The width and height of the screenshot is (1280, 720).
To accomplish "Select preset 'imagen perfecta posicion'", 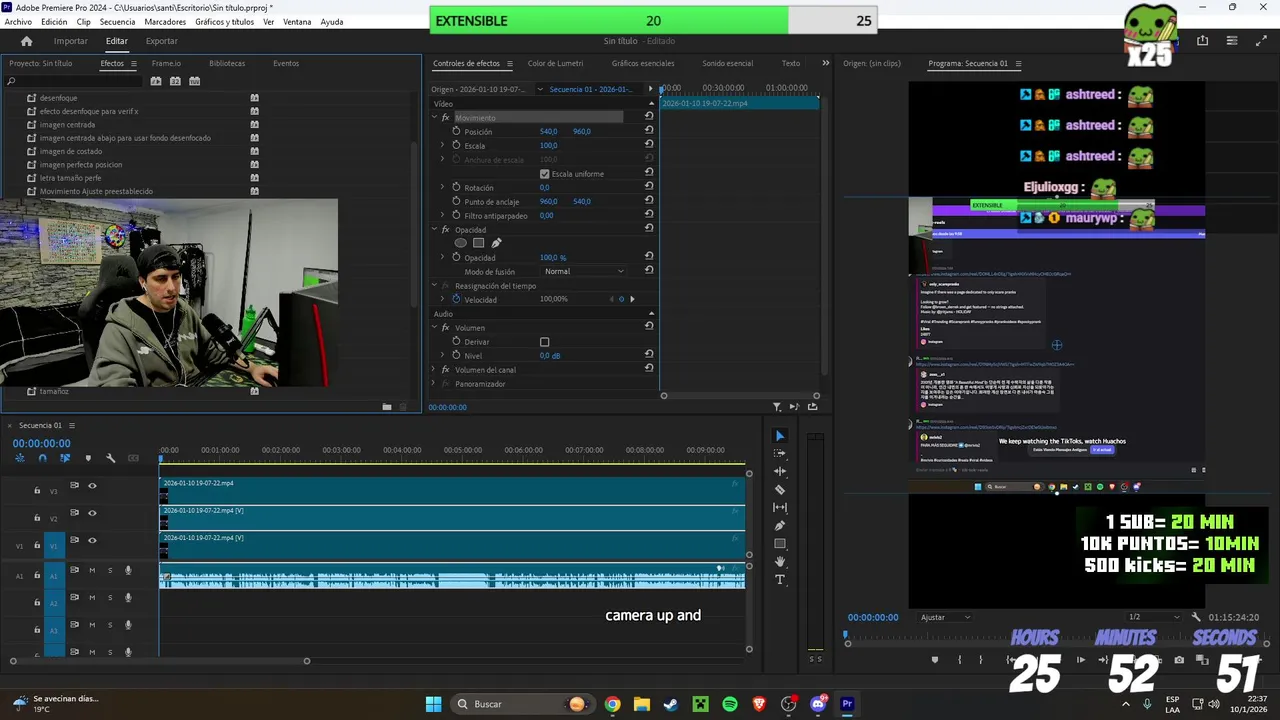I will pyautogui.click(x=81, y=164).
